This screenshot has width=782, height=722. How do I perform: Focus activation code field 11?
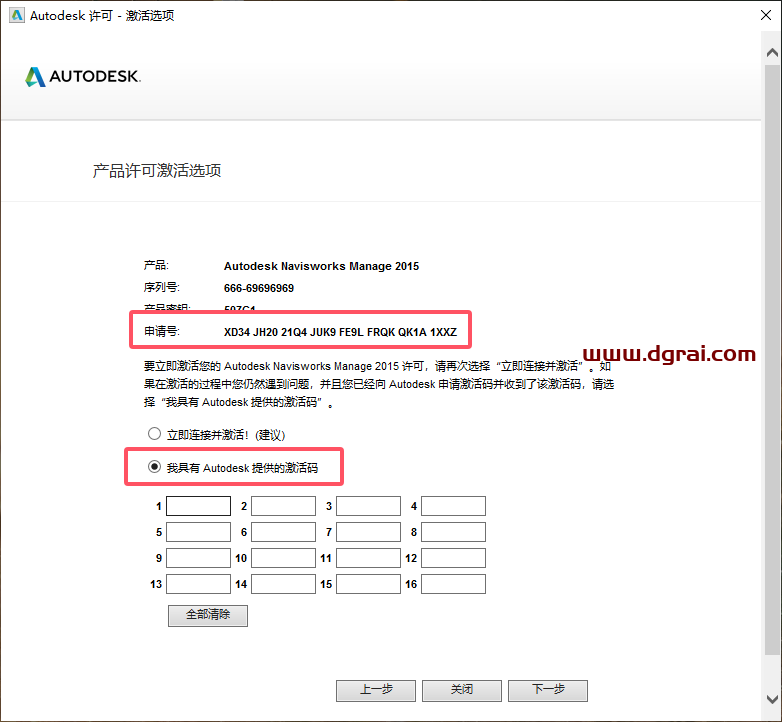[x=369, y=558]
